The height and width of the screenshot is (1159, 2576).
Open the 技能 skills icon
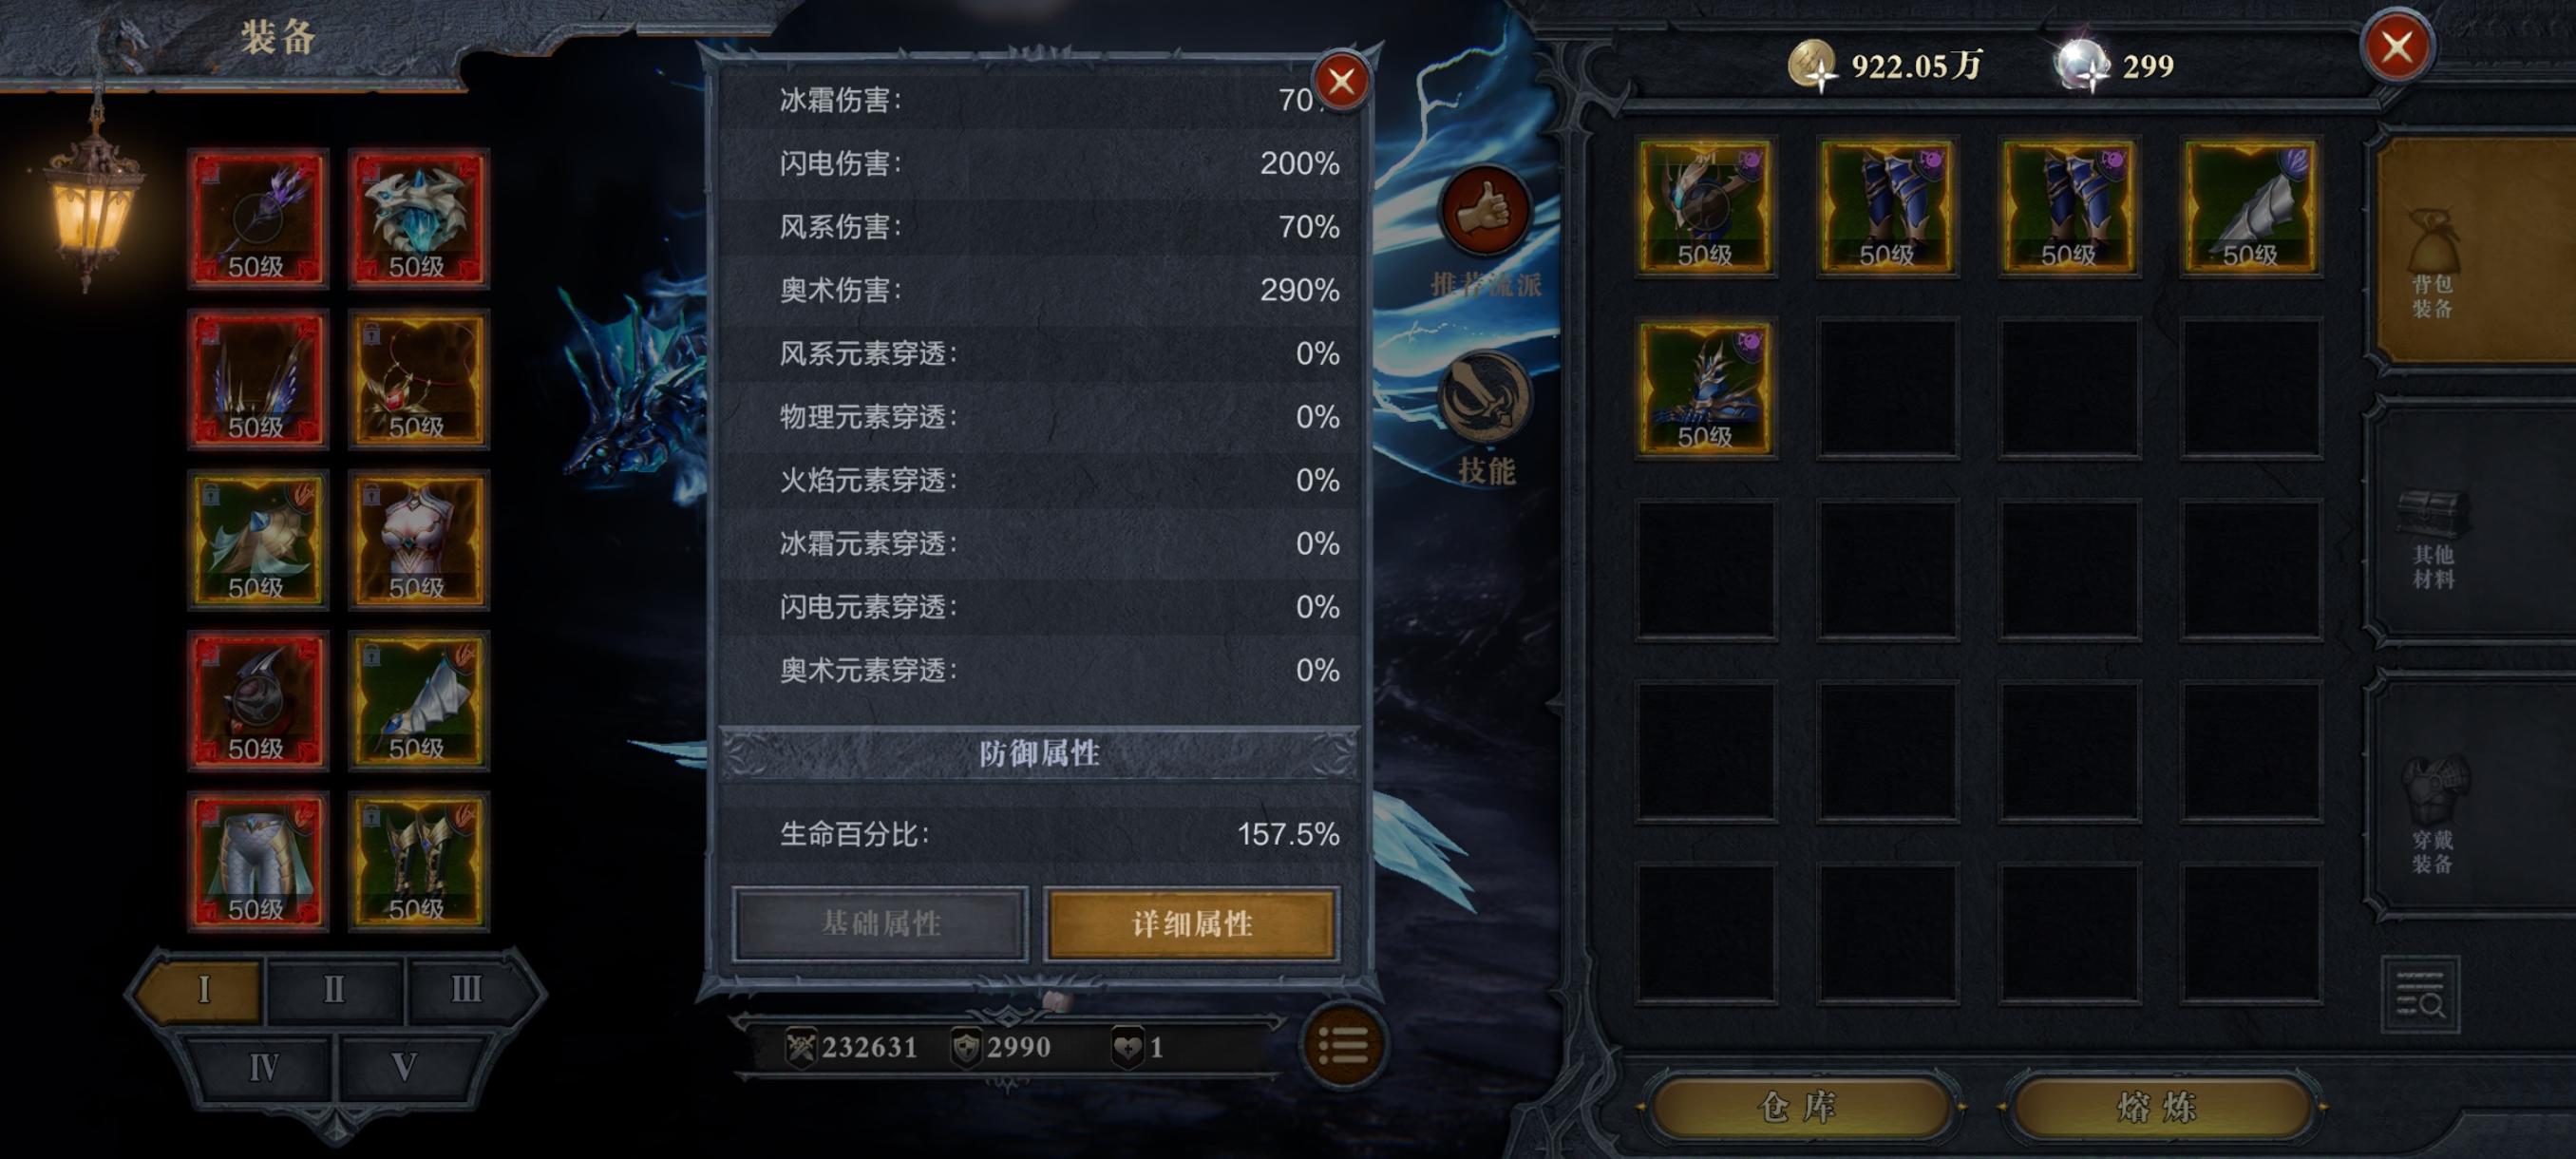[1484, 398]
